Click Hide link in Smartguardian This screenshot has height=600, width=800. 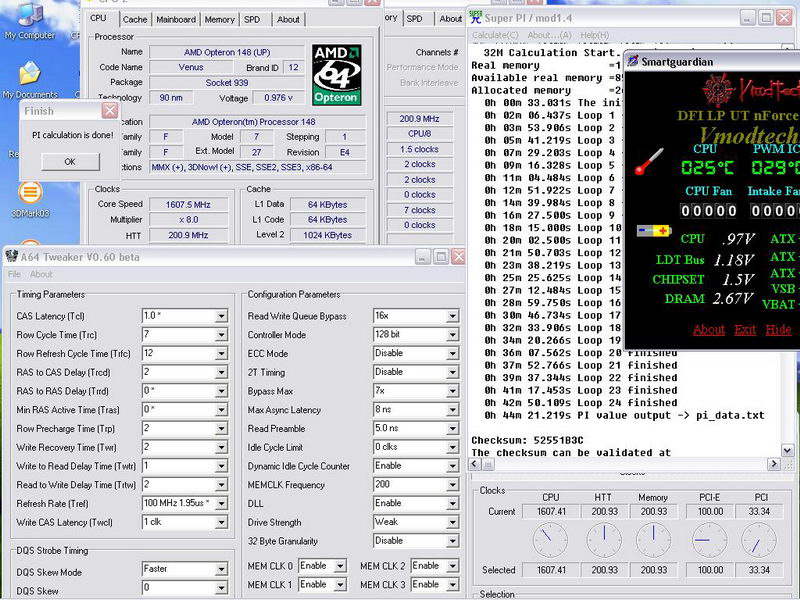tap(778, 330)
